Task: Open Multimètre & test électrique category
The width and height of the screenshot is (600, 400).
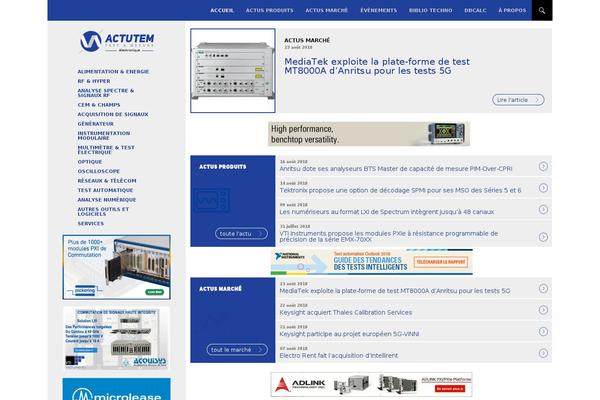Action: pyautogui.click(x=106, y=150)
